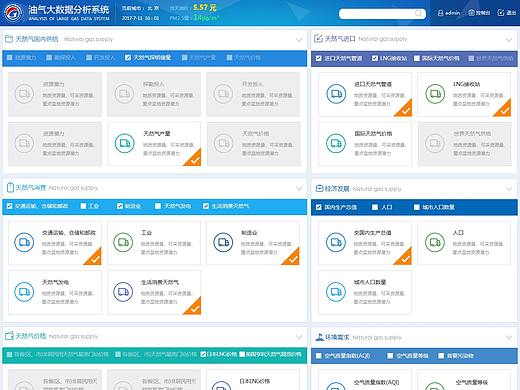Uncheck the LNG接收站 checkbox
This screenshot has width=520, height=390.
[x=375, y=58]
